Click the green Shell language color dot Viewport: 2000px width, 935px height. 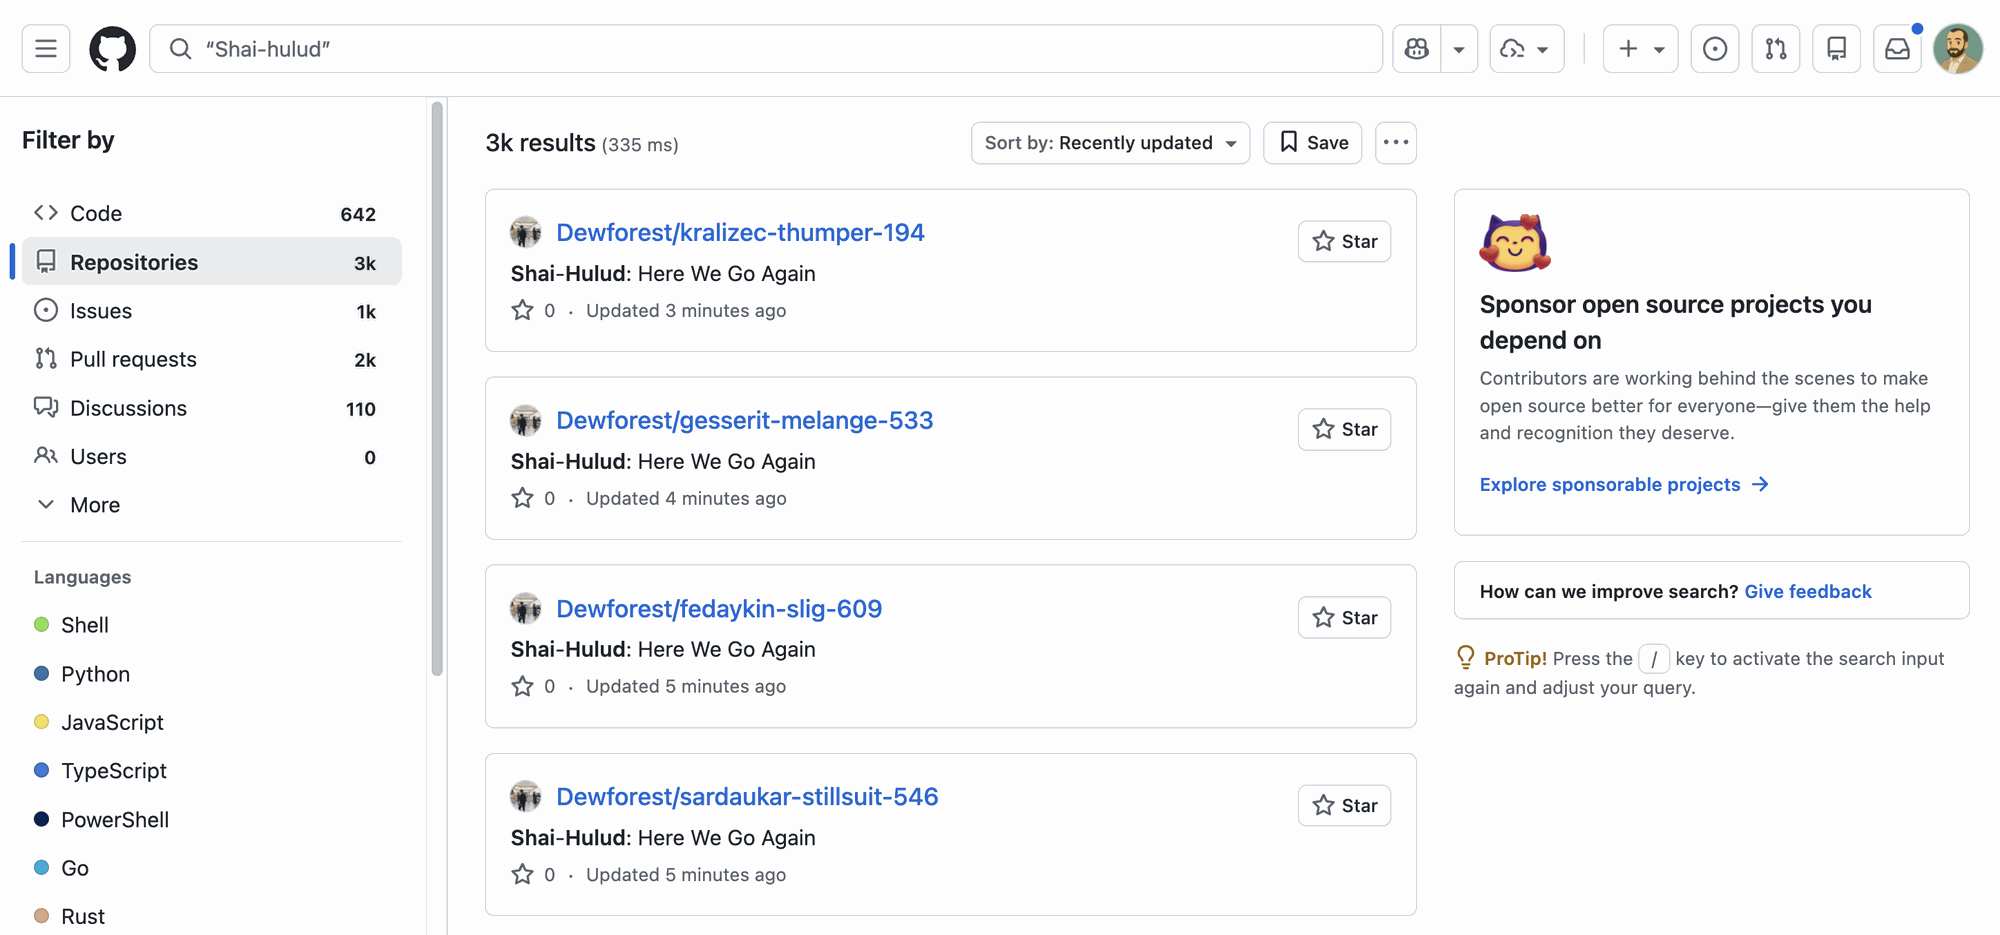(41, 625)
